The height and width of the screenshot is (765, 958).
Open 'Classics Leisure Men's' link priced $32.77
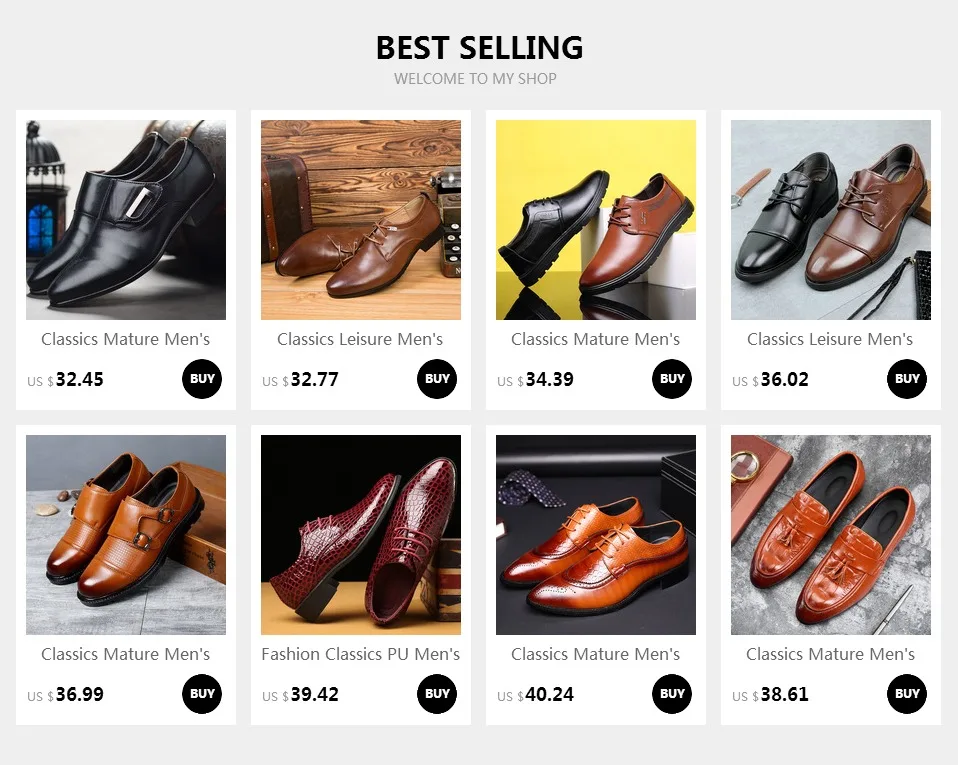pos(360,339)
